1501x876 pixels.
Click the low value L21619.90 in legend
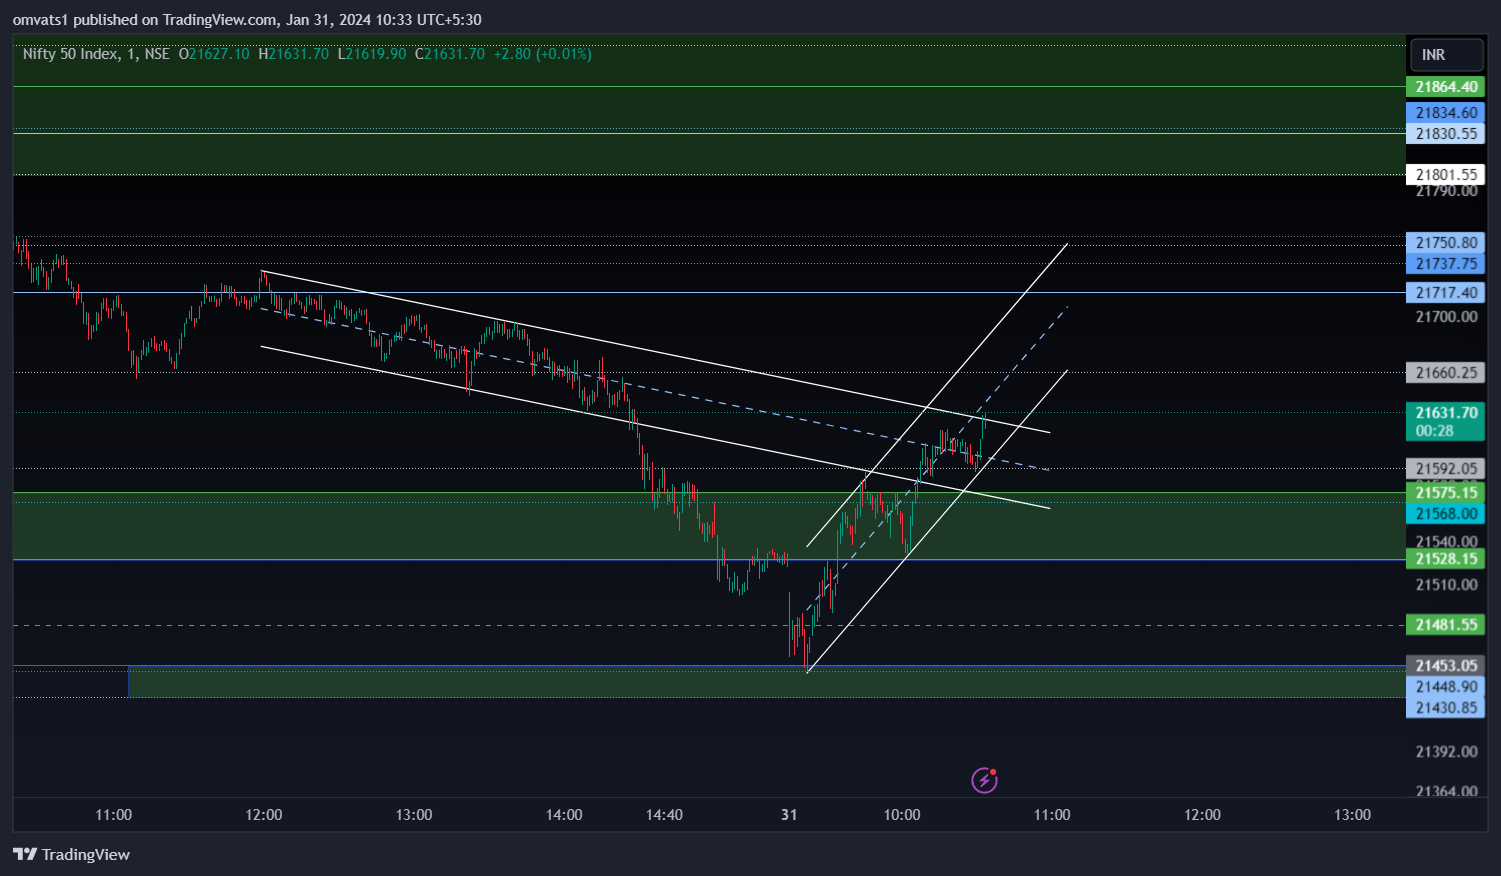click(372, 54)
